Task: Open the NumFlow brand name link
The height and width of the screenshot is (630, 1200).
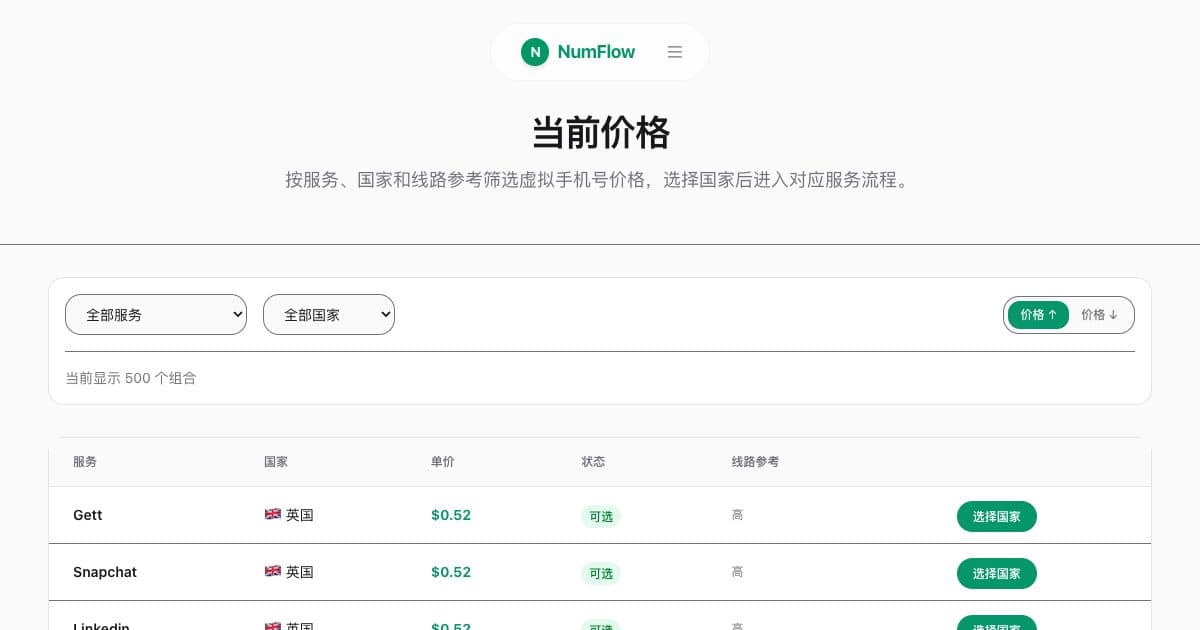Action: click(x=596, y=52)
